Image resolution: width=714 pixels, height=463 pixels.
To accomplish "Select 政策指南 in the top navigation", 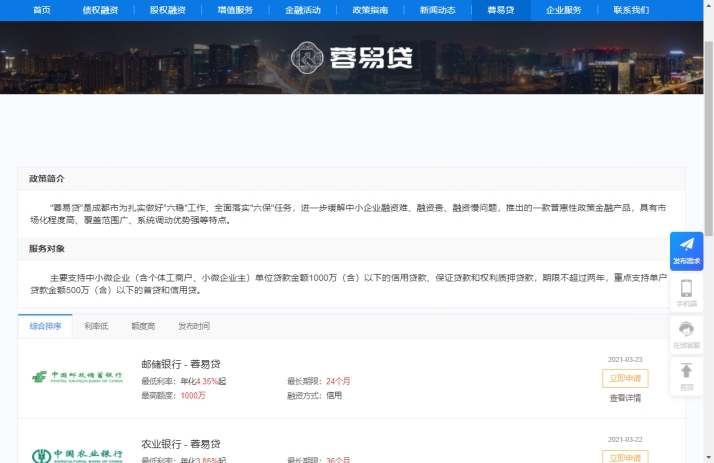I will [x=370, y=10].
